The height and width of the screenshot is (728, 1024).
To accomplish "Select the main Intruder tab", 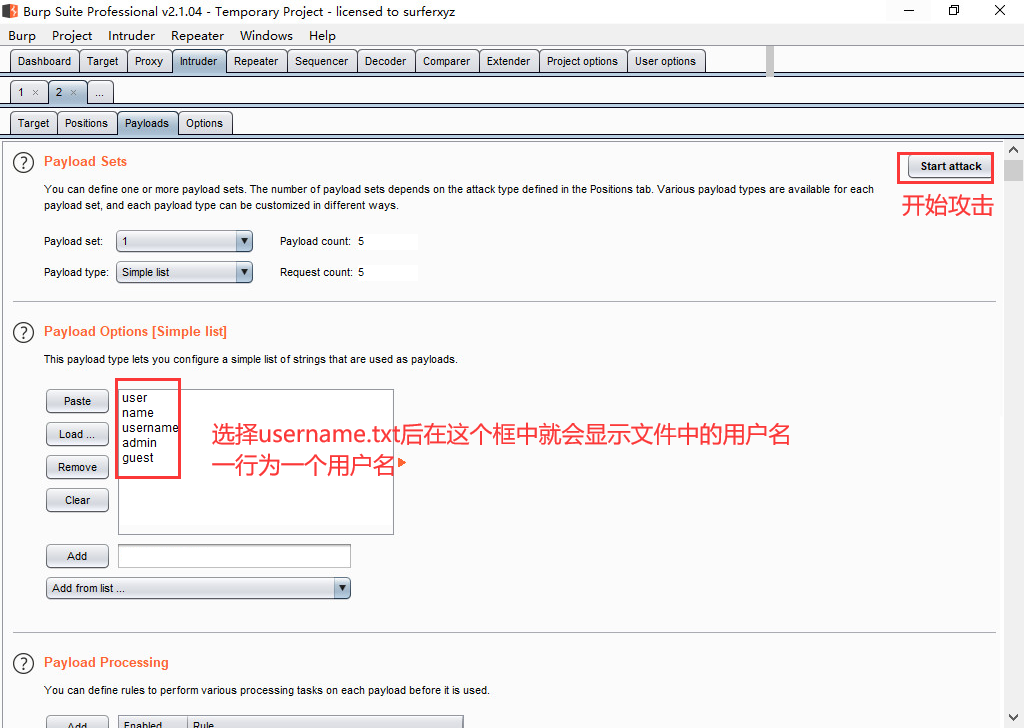I will 199,61.
